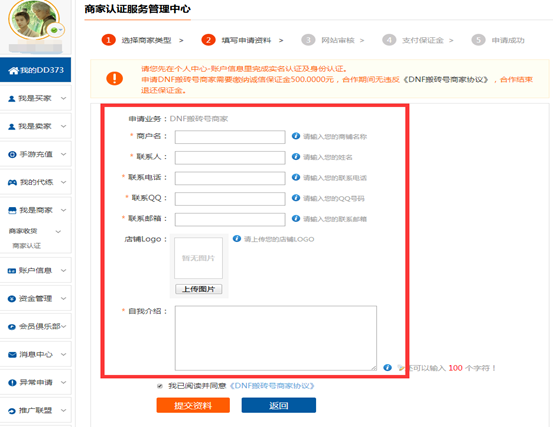The image size is (553, 427).
Task: Click step 5 申请成功 indicator
Action: (498, 40)
